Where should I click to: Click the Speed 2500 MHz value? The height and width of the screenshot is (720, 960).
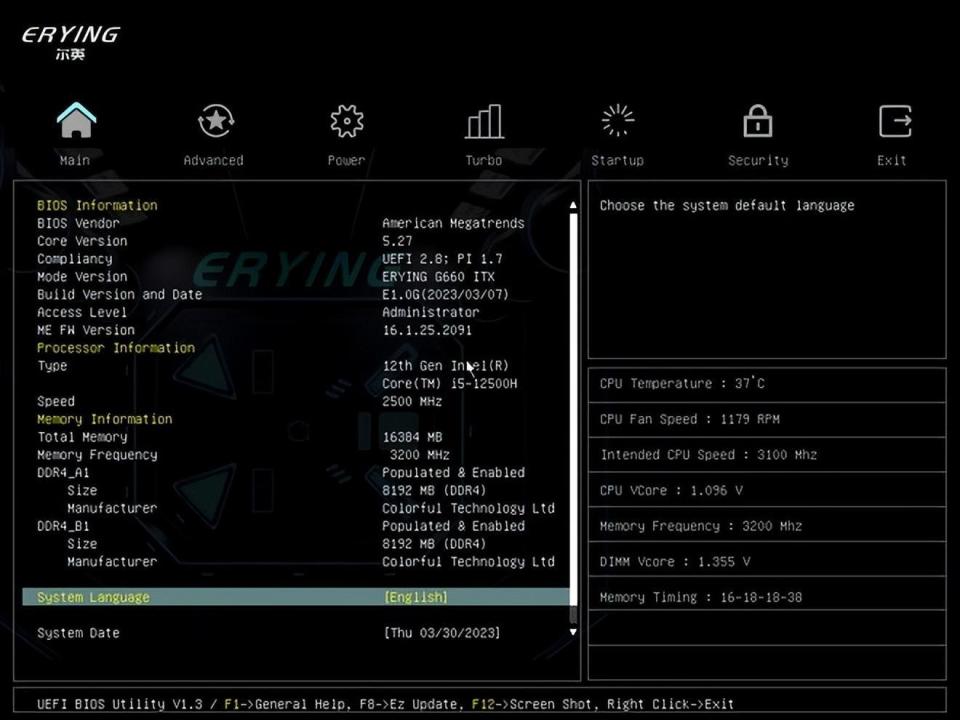[x=412, y=401]
